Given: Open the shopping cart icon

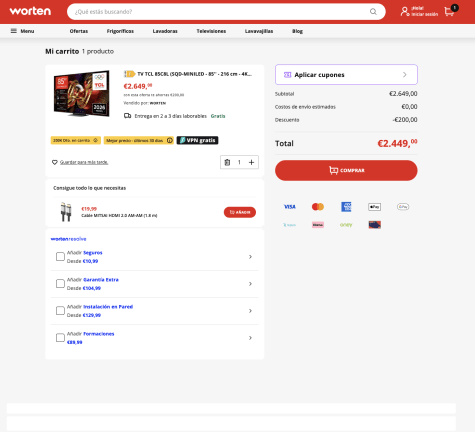Looking at the screenshot, I should point(449,12).
